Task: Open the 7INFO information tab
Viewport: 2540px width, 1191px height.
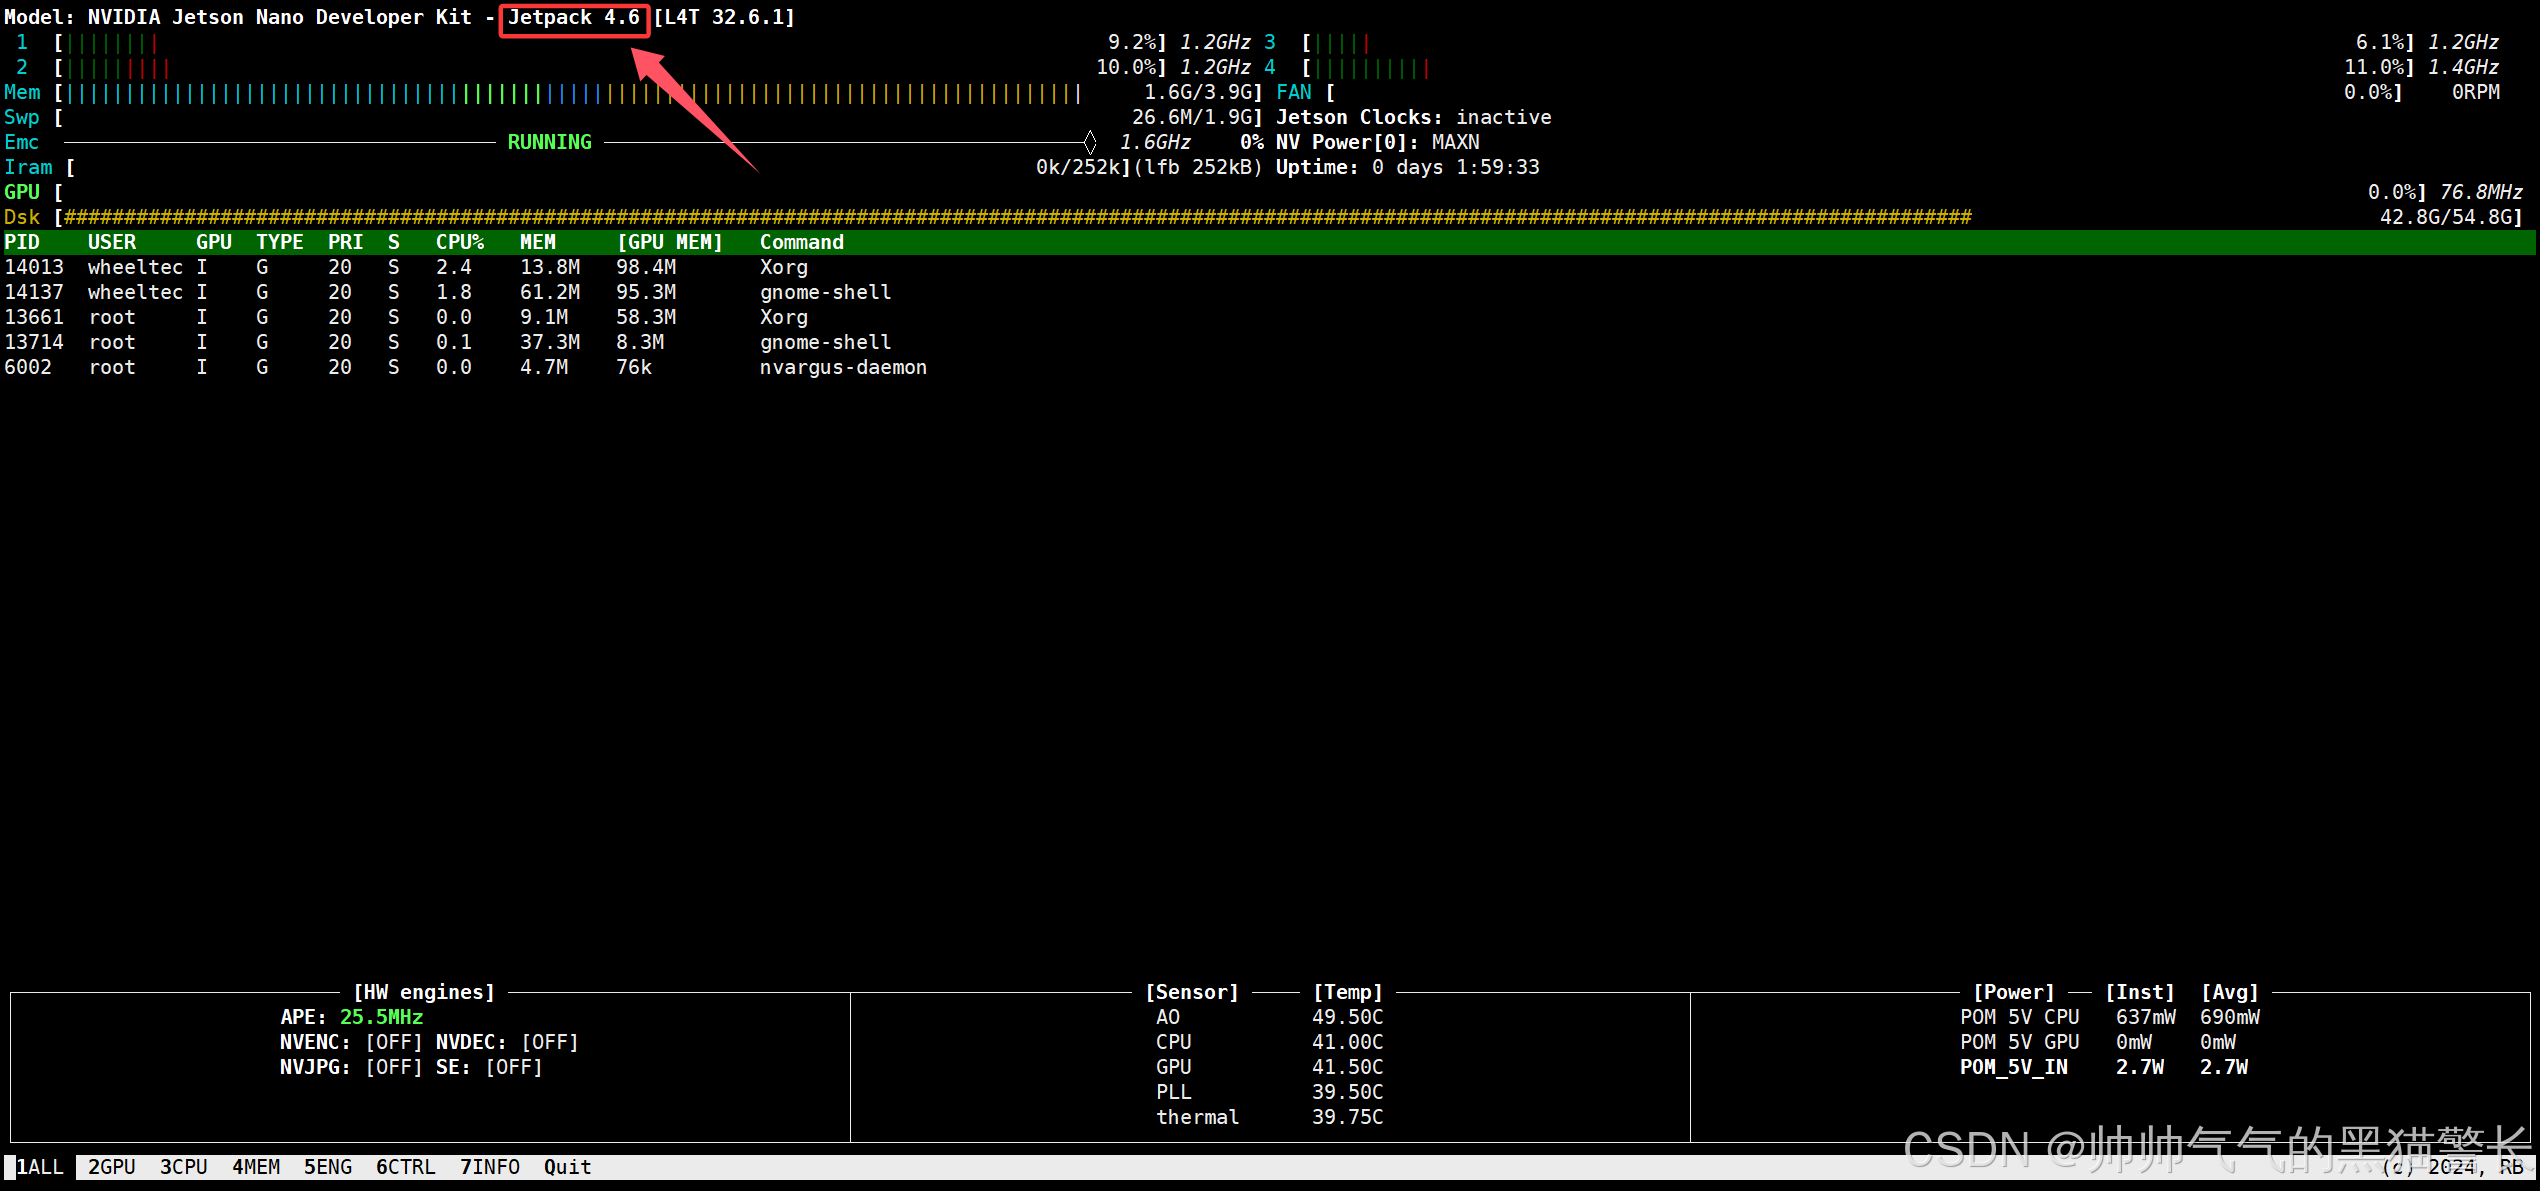Action: coord(489,1167)
